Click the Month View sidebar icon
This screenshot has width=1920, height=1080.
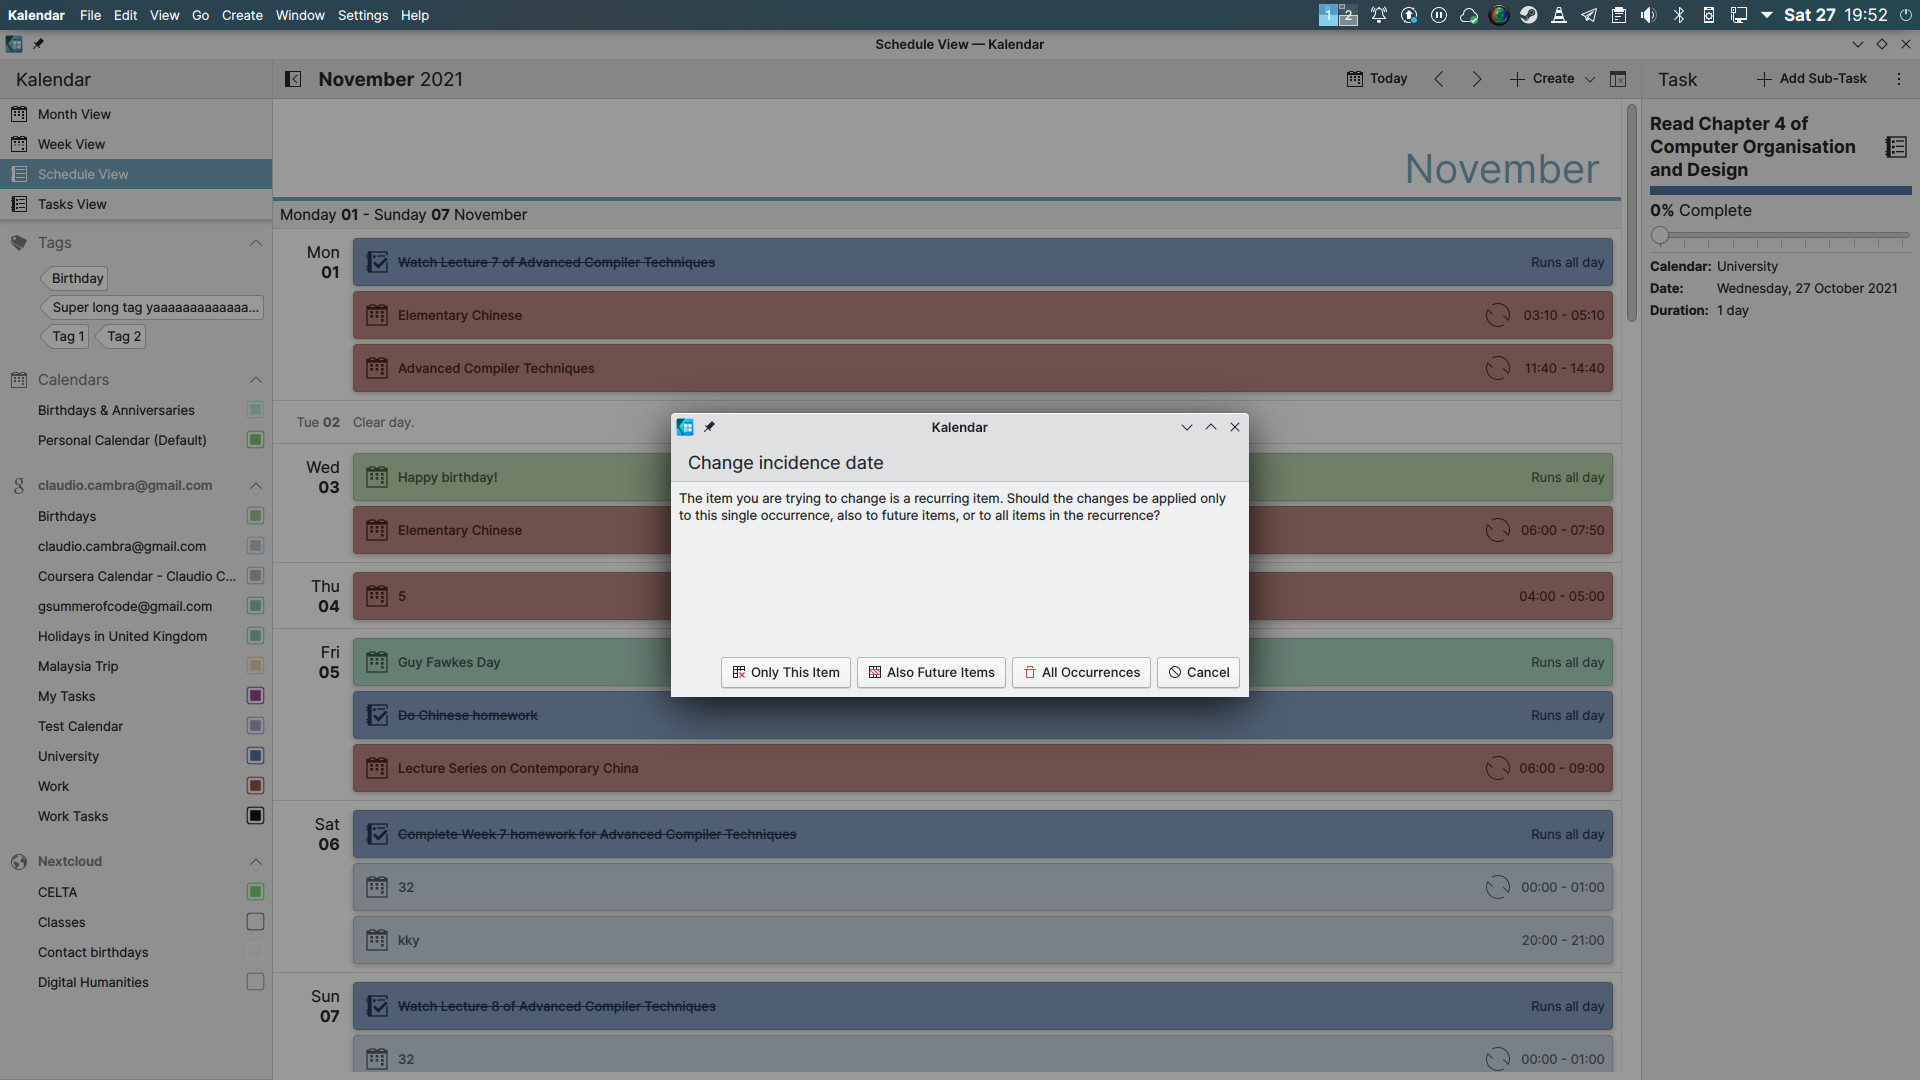(19, 114)
